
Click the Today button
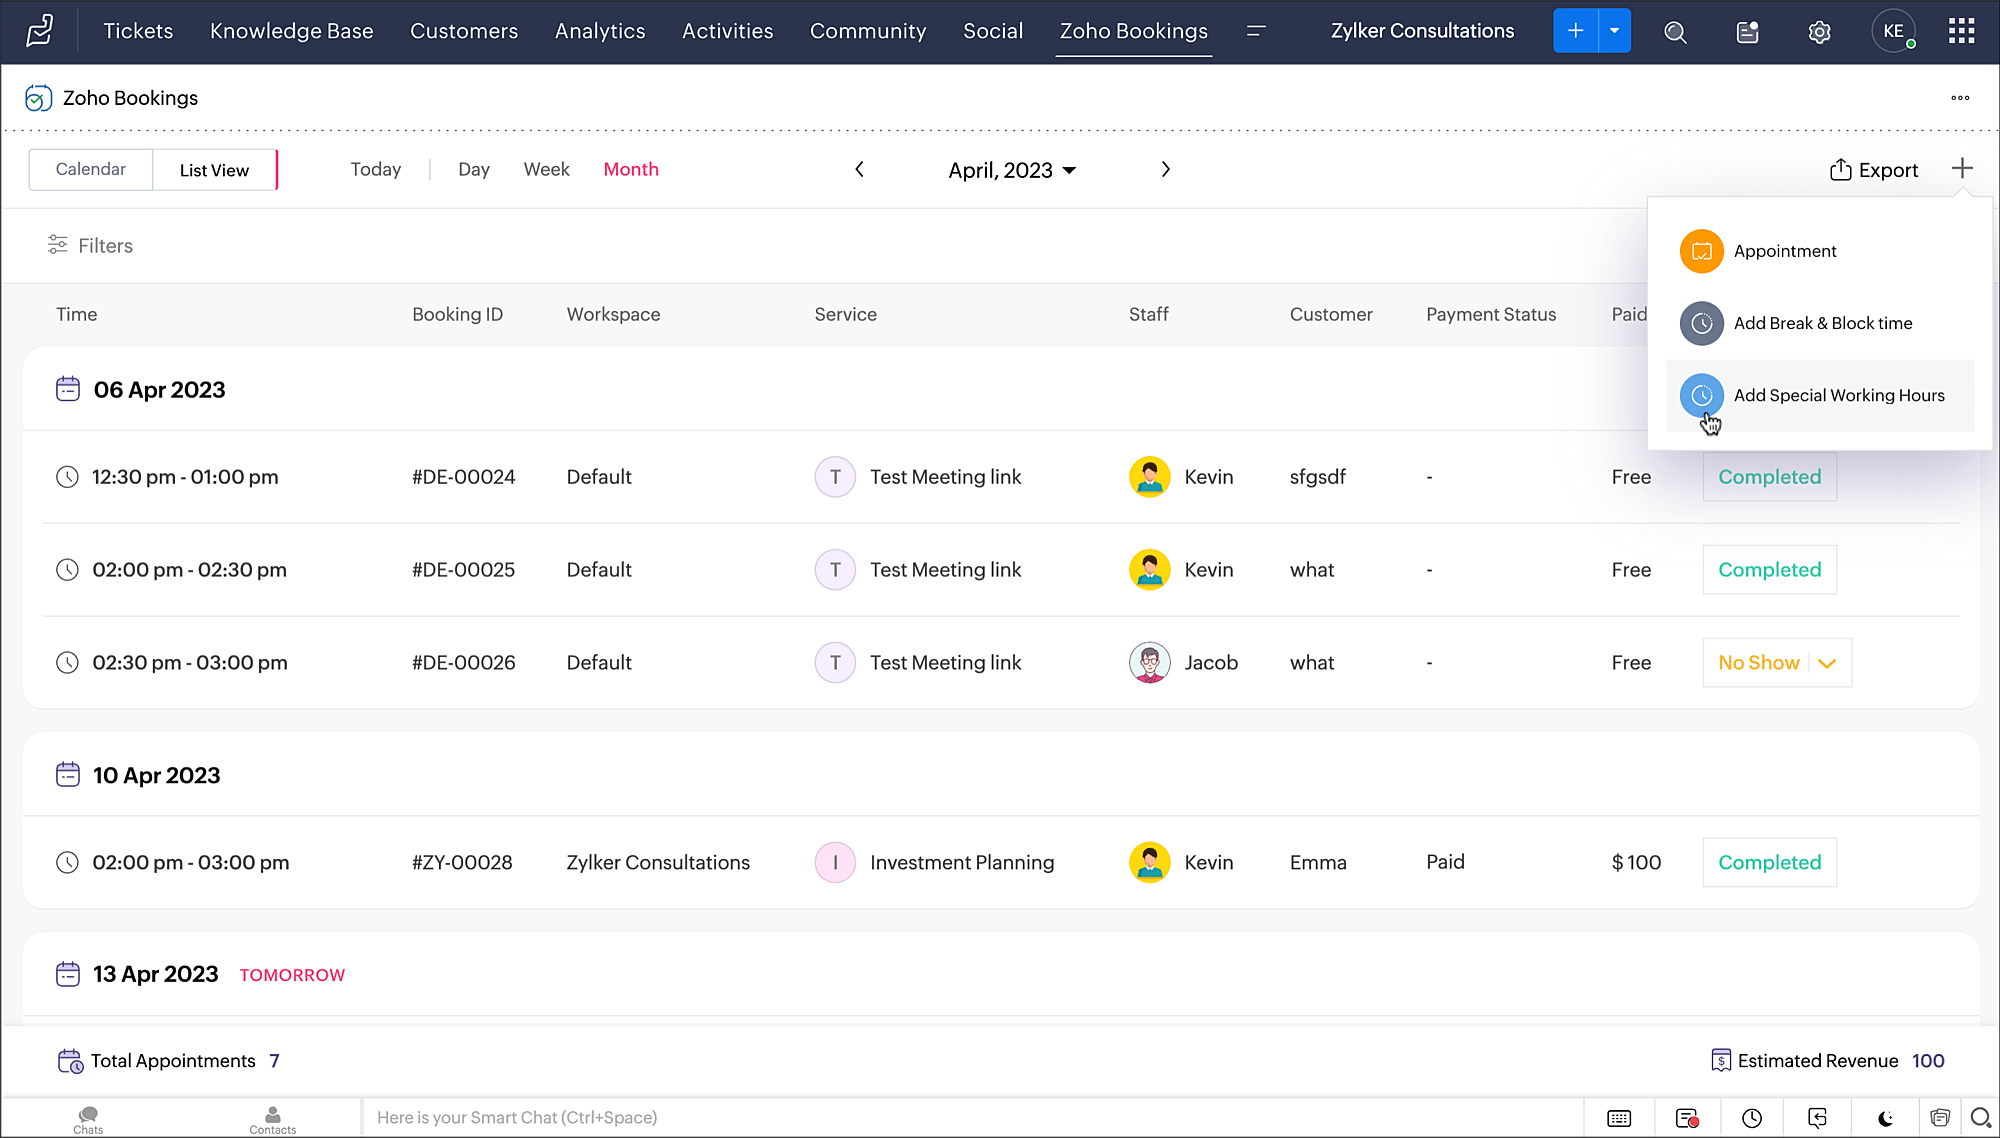(375, 169)
